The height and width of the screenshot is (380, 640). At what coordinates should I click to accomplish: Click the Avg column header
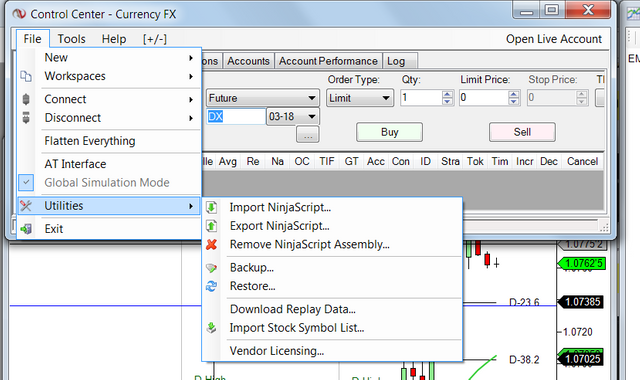click(x=228, y=162)
